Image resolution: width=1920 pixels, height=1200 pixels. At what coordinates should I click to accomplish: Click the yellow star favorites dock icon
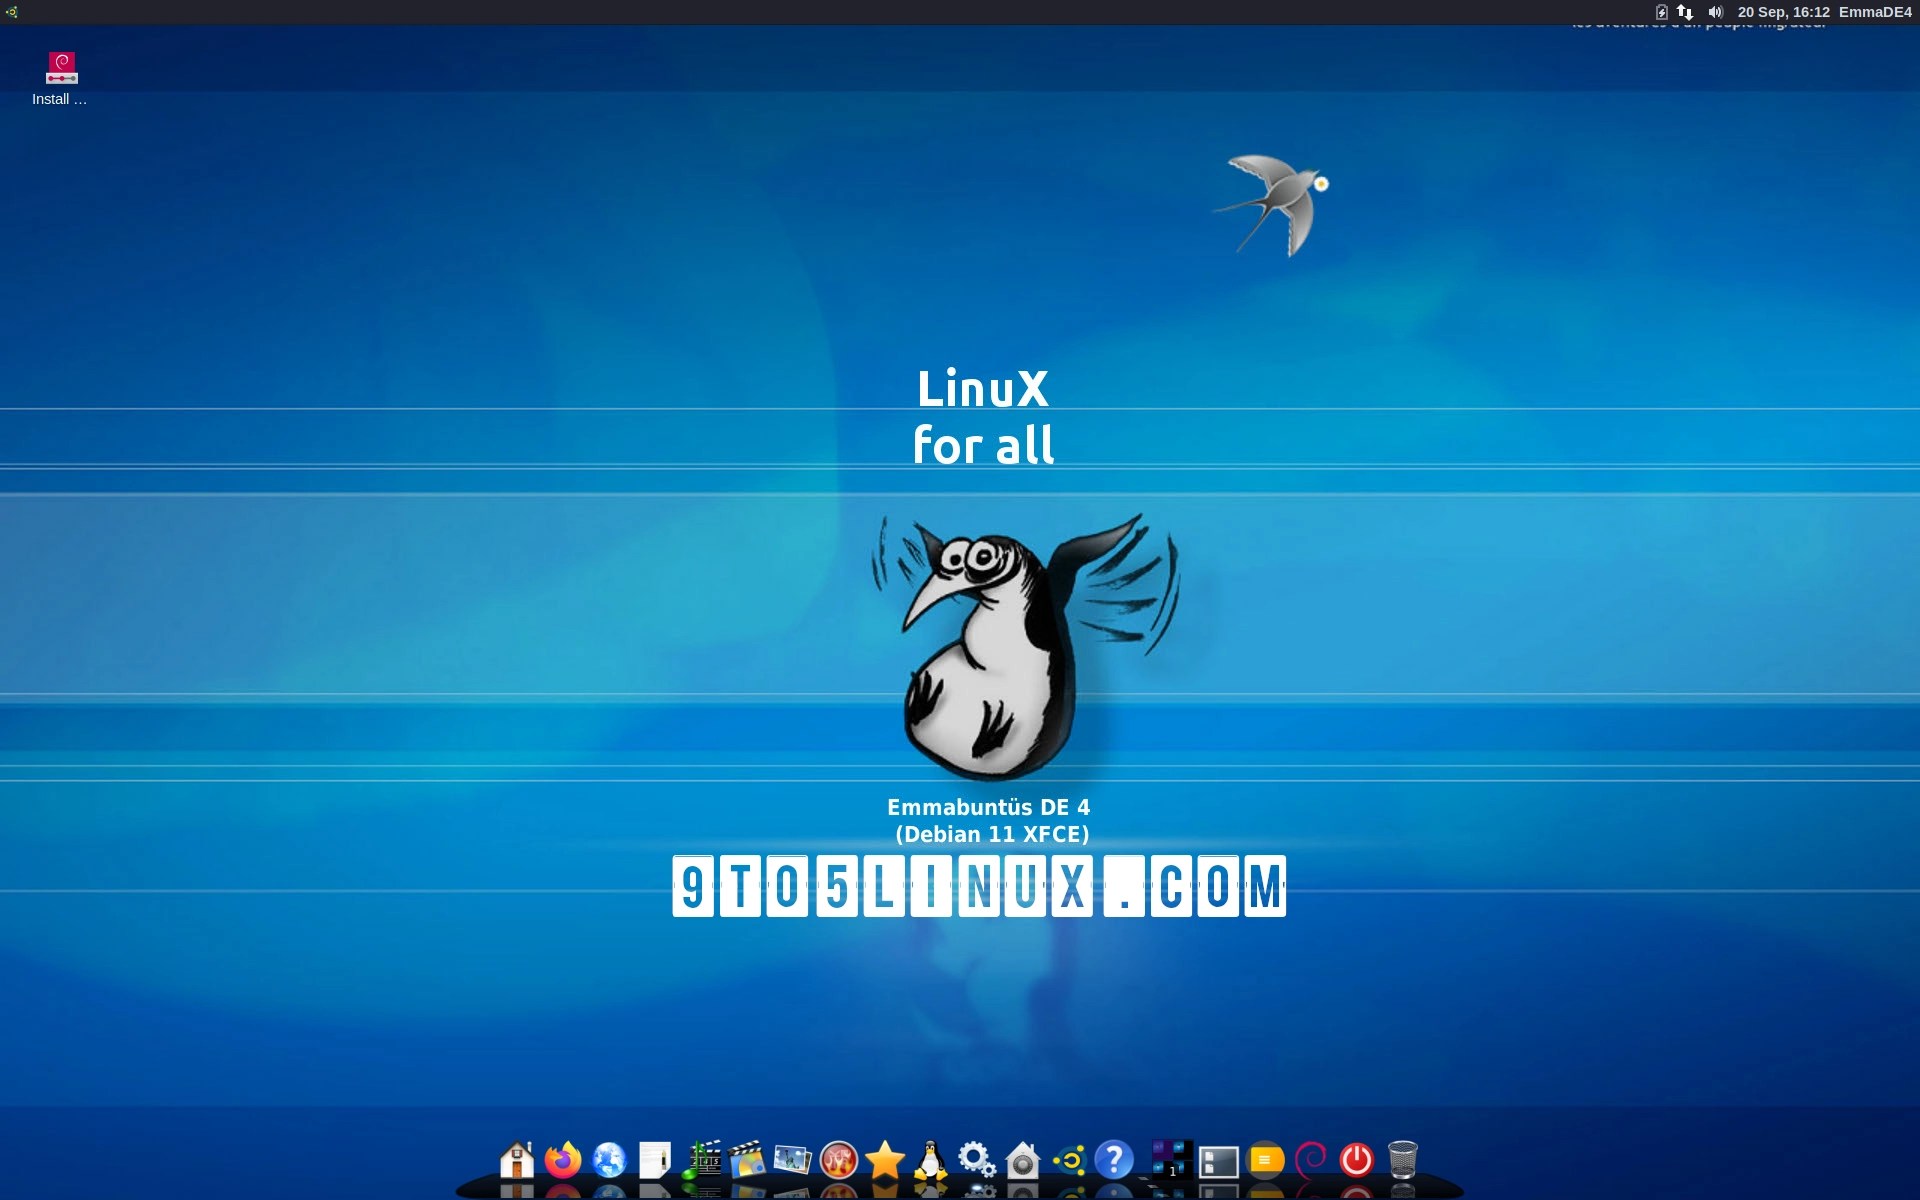coord(885,1160)
